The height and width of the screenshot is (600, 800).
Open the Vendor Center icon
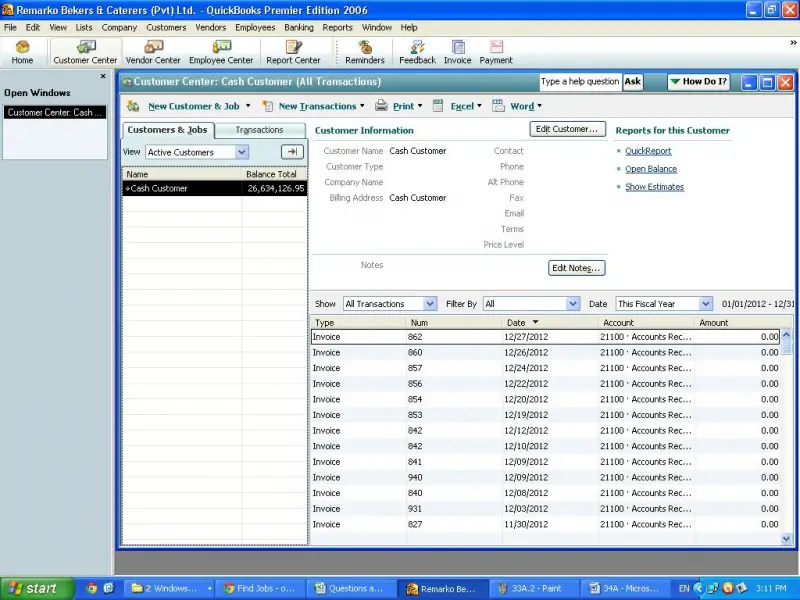tap(153, 53)
